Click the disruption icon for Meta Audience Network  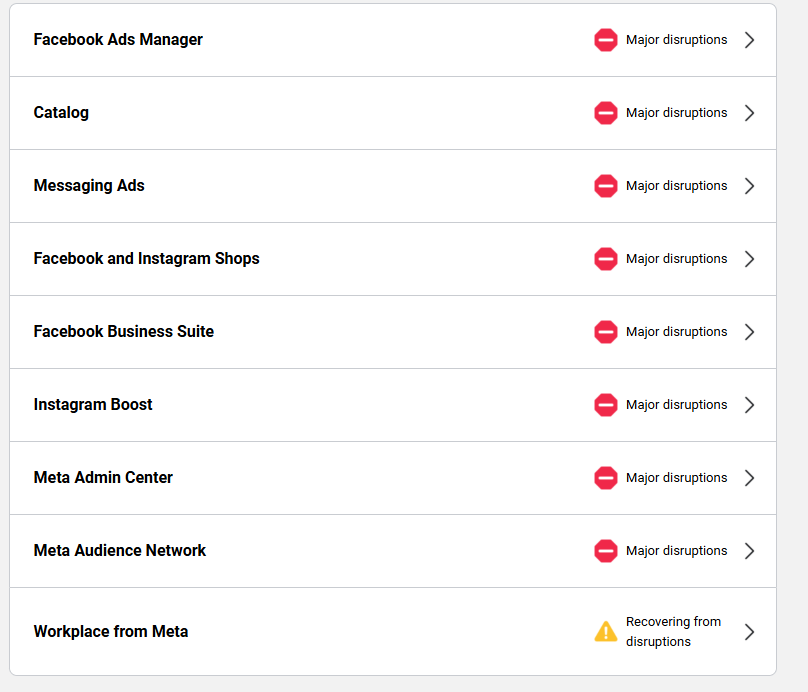pos(606,551)
